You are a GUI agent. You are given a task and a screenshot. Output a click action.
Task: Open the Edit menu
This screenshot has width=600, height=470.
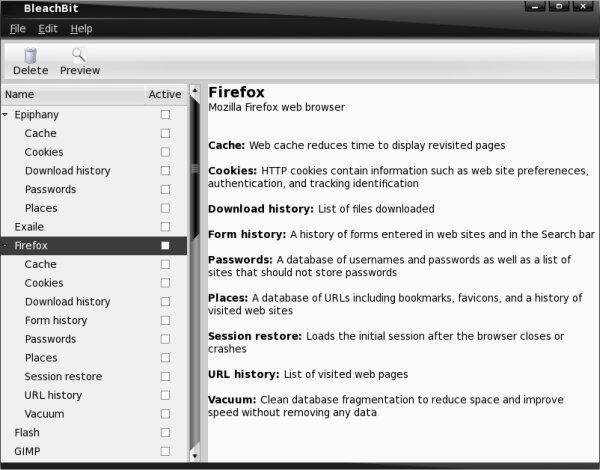click(48, 29)
